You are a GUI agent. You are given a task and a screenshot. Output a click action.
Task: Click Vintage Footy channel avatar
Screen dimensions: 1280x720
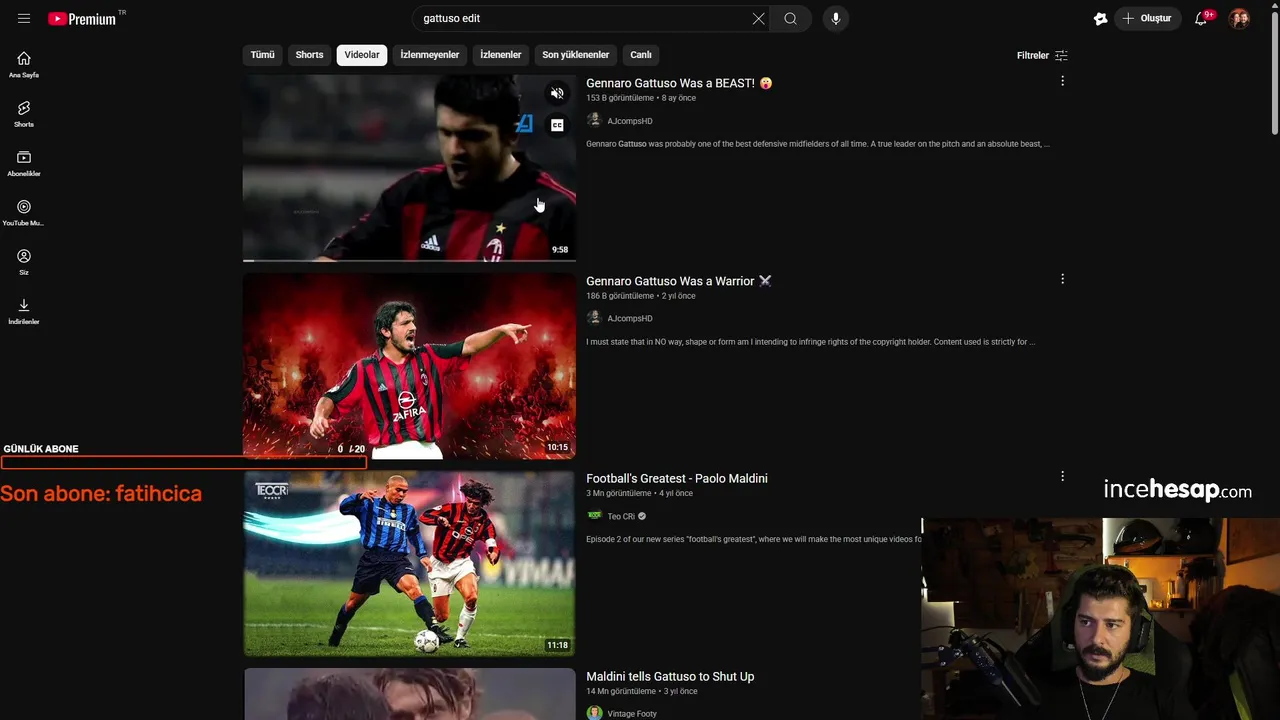[594, 713]
